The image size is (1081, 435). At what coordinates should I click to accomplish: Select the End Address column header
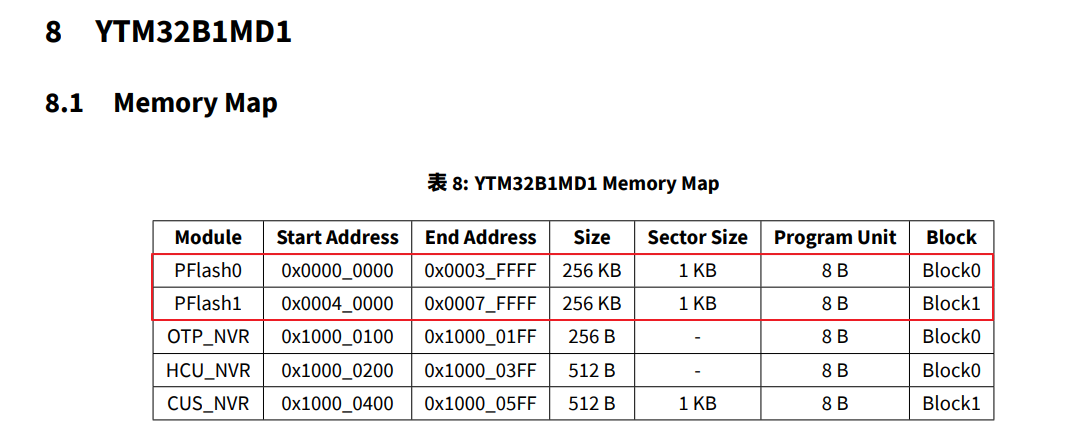tap(481, 237)
